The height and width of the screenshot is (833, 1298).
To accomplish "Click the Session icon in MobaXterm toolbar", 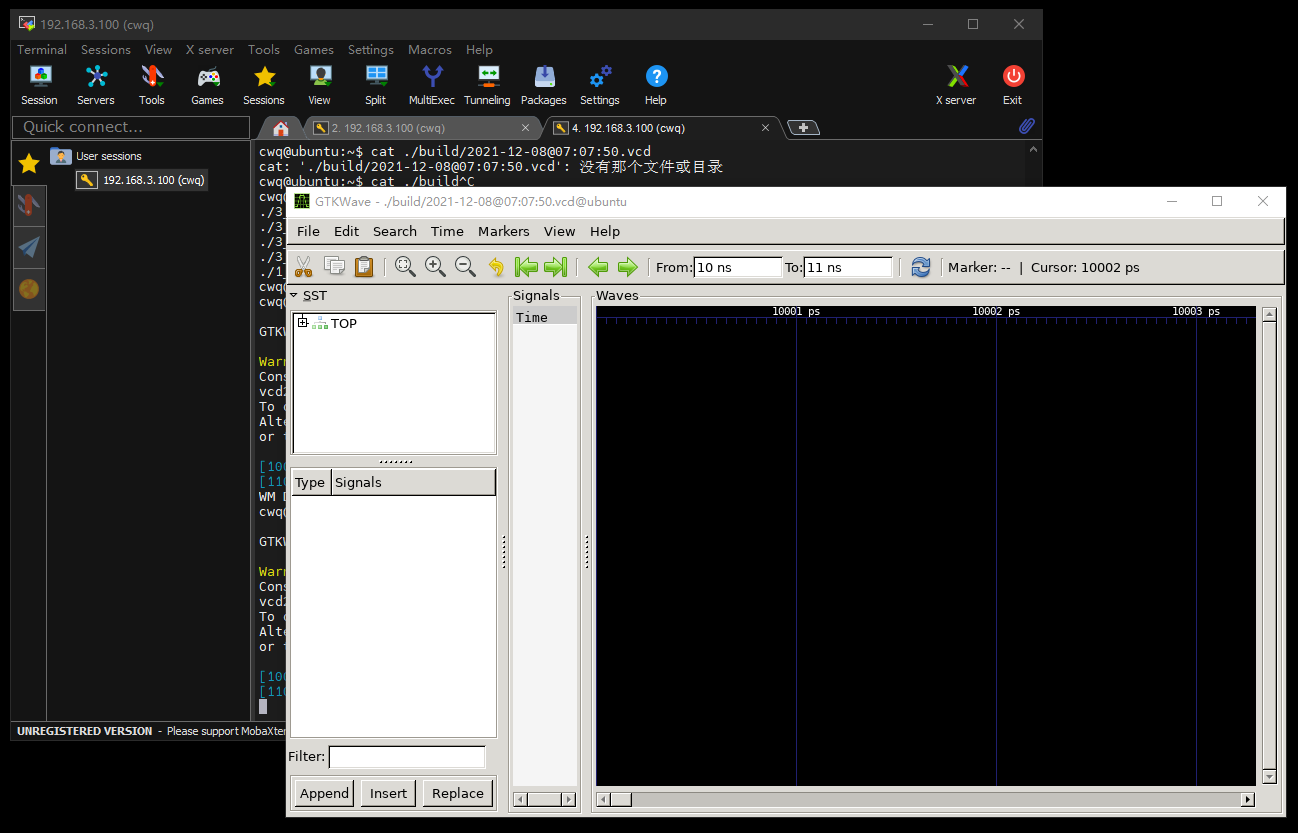I will (40, 85).
